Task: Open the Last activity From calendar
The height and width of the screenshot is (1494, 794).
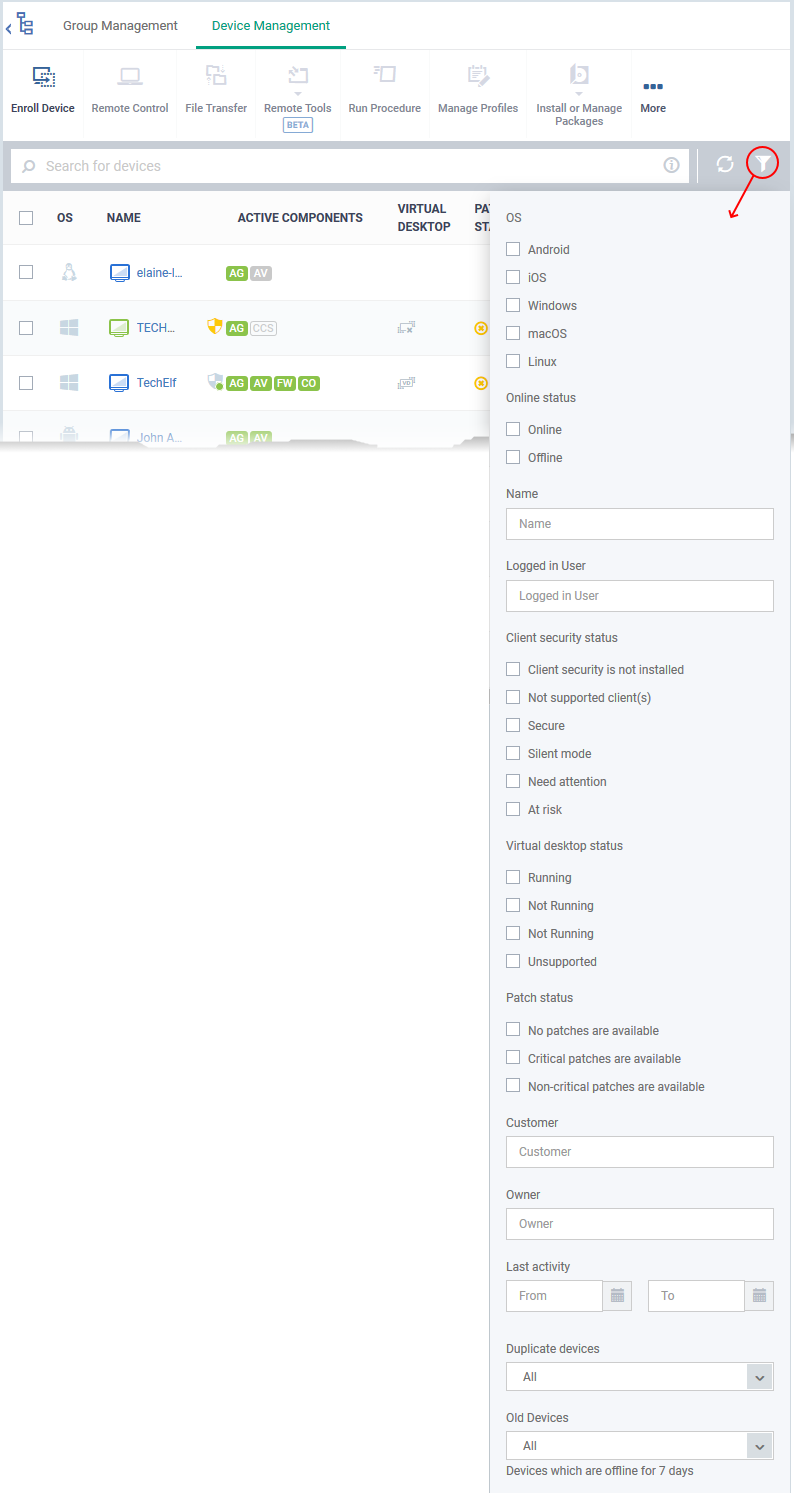Action: point(617,1296)
